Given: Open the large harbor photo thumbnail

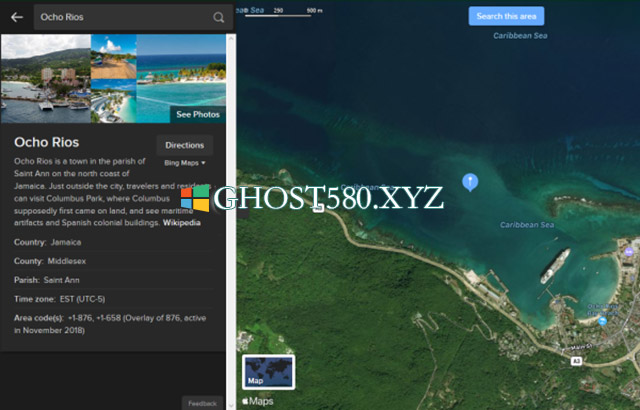Looking at the screenshot, I should (x=46, y=79).
